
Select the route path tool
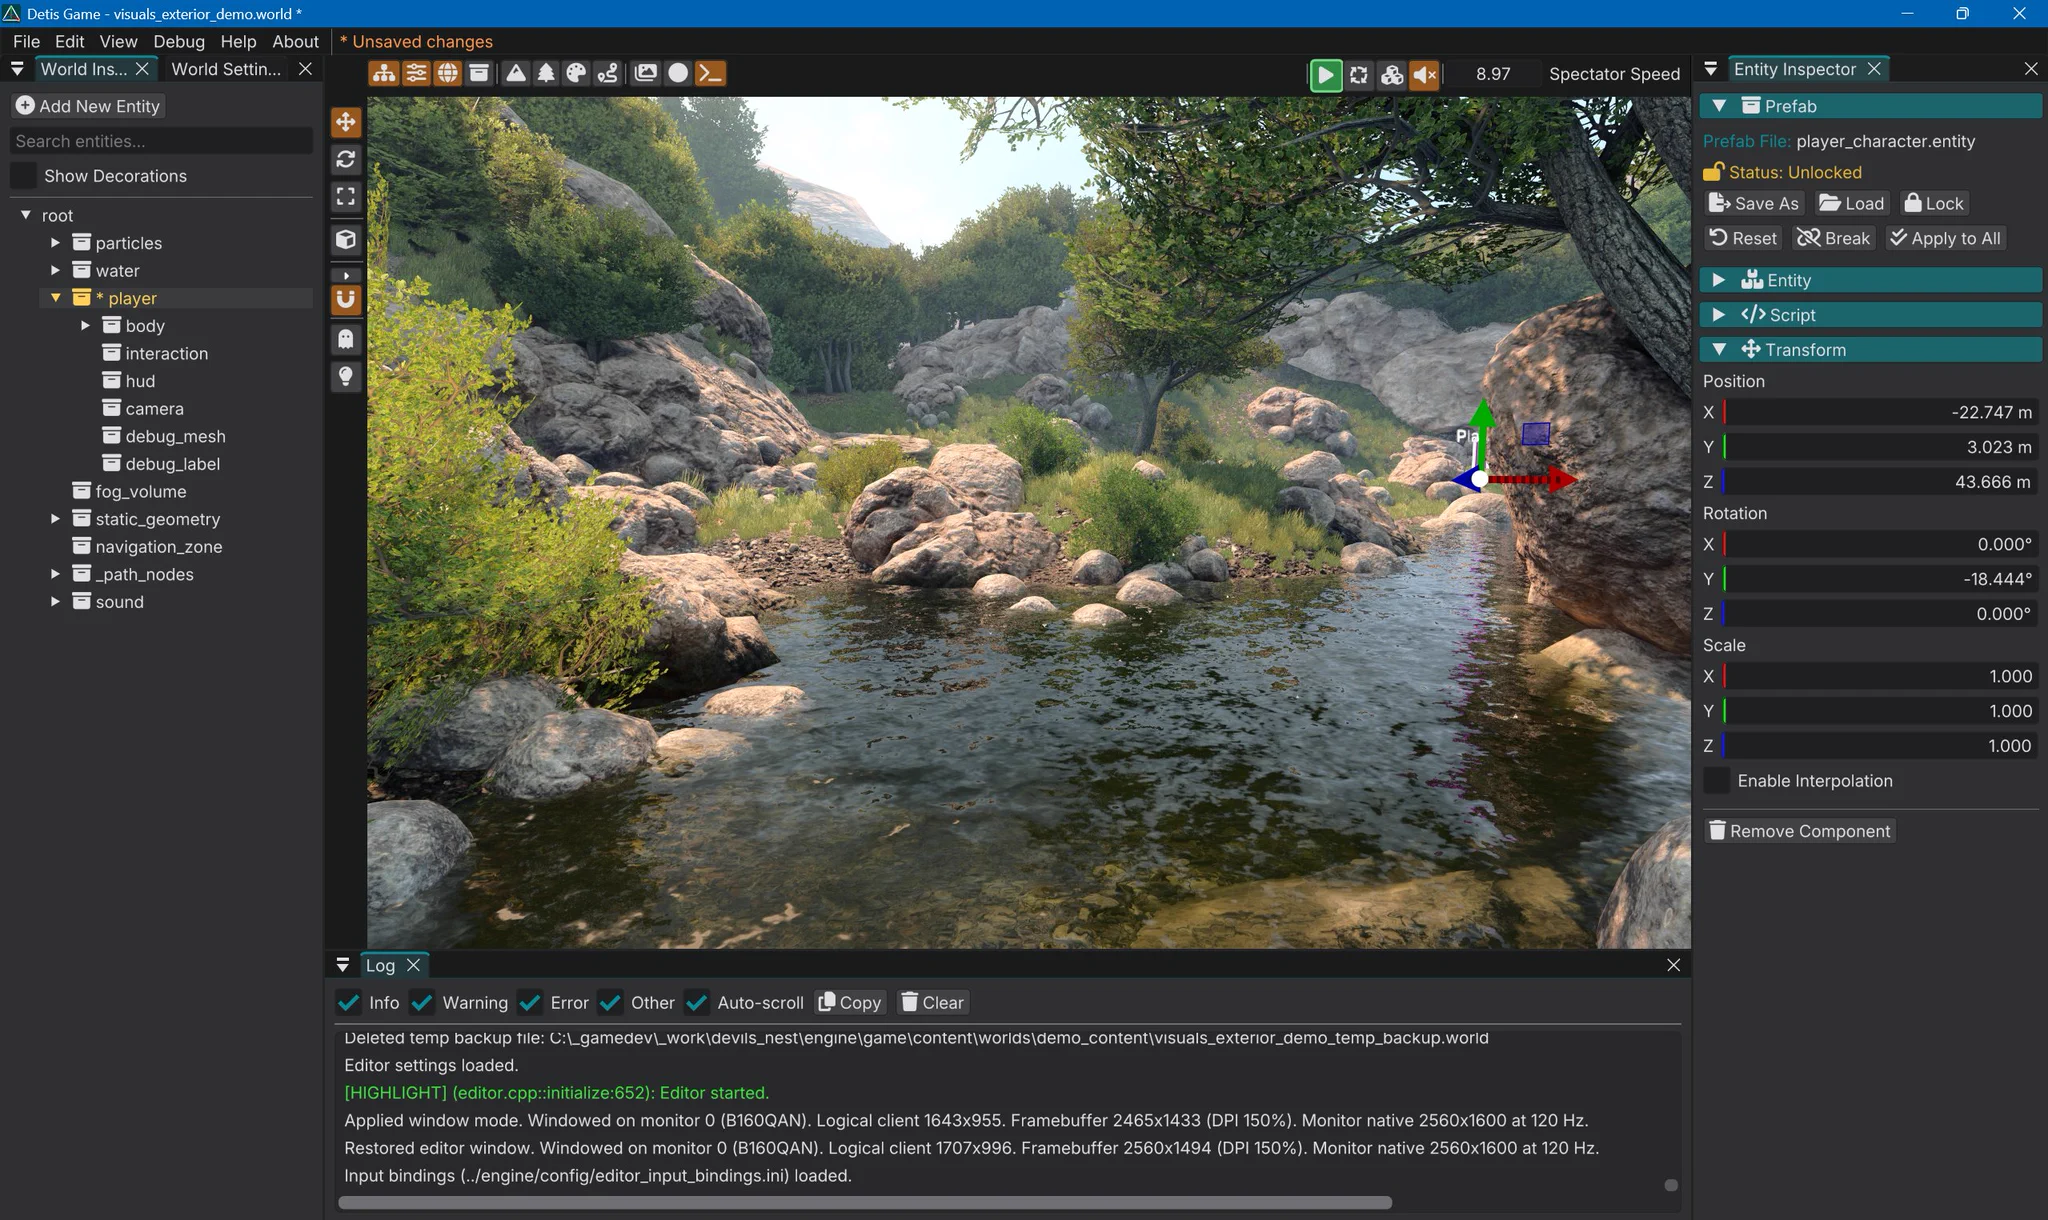[x=607, y=73]
